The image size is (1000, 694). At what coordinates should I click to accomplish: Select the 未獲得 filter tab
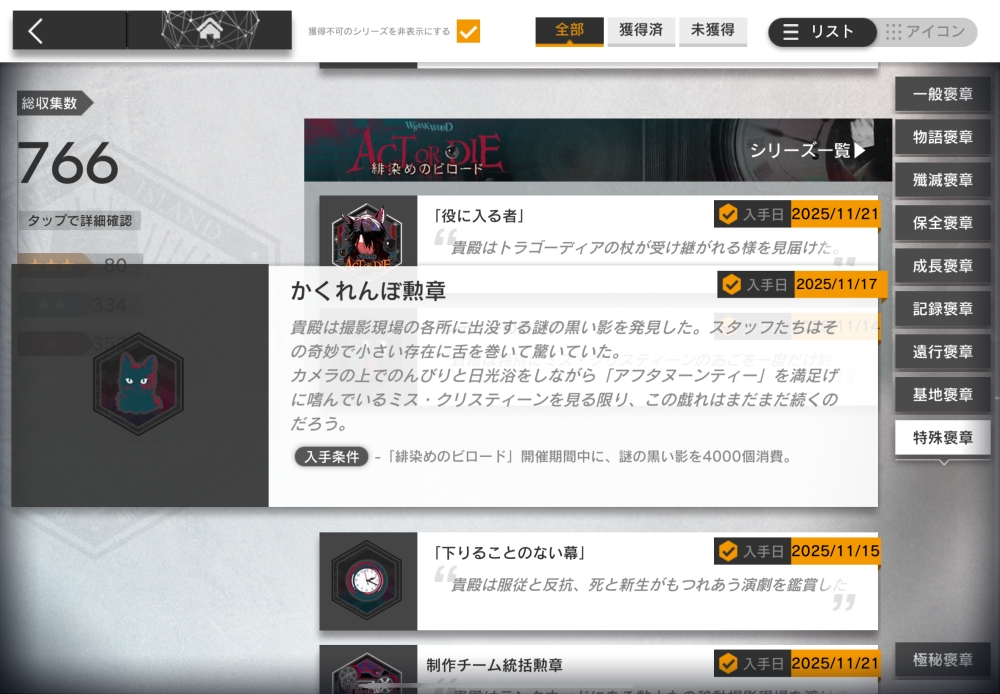713,31
